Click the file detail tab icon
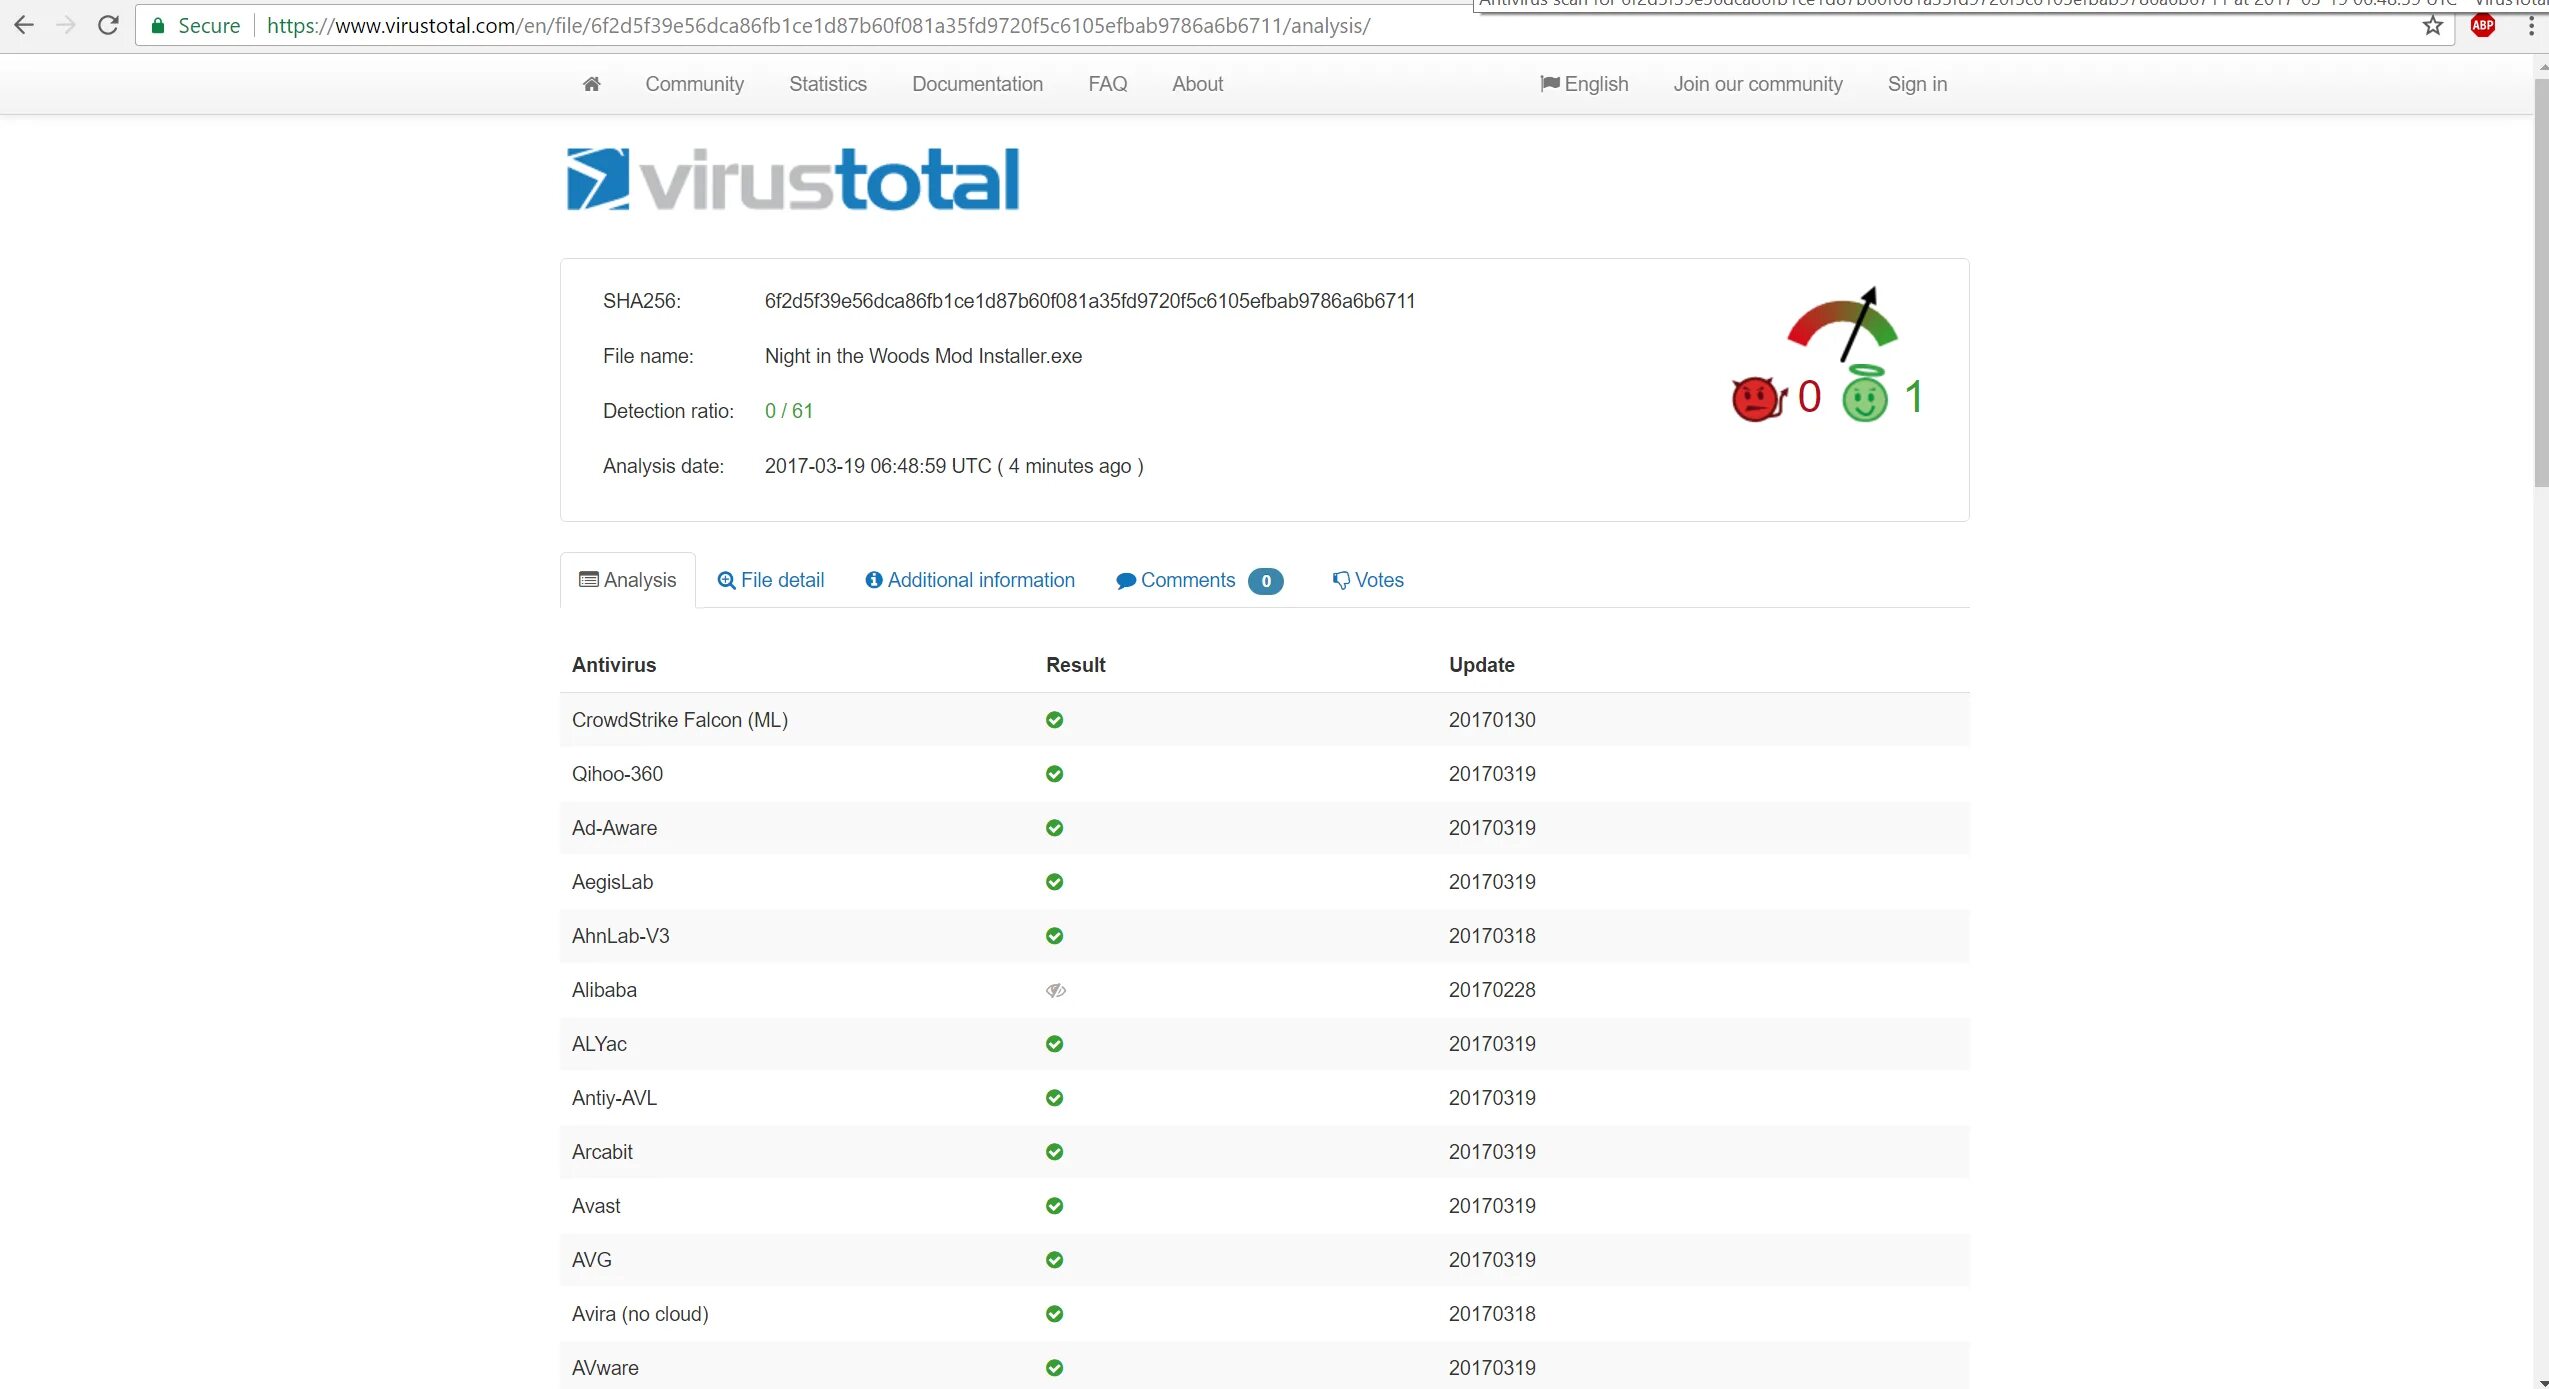Viewport: 2549px width, 1389px height. (x=725, y=580)
